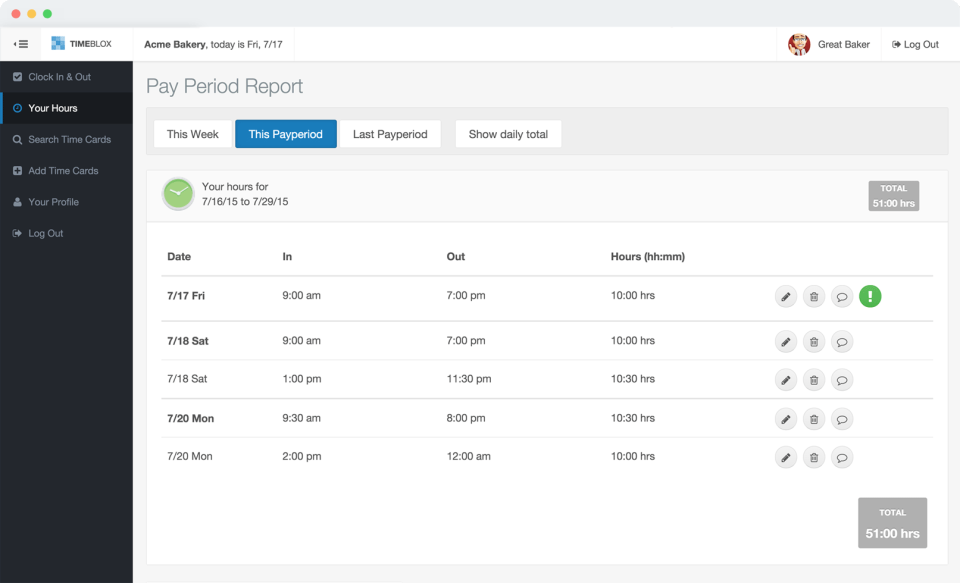This screenshot has width=960, height=583.
Task: Select the Last Payperiod tab
Action: [390, 134]
